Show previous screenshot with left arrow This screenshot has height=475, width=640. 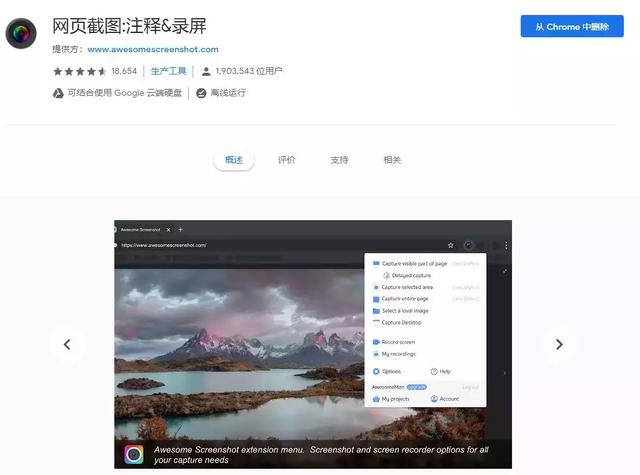(x=68, y=344)
